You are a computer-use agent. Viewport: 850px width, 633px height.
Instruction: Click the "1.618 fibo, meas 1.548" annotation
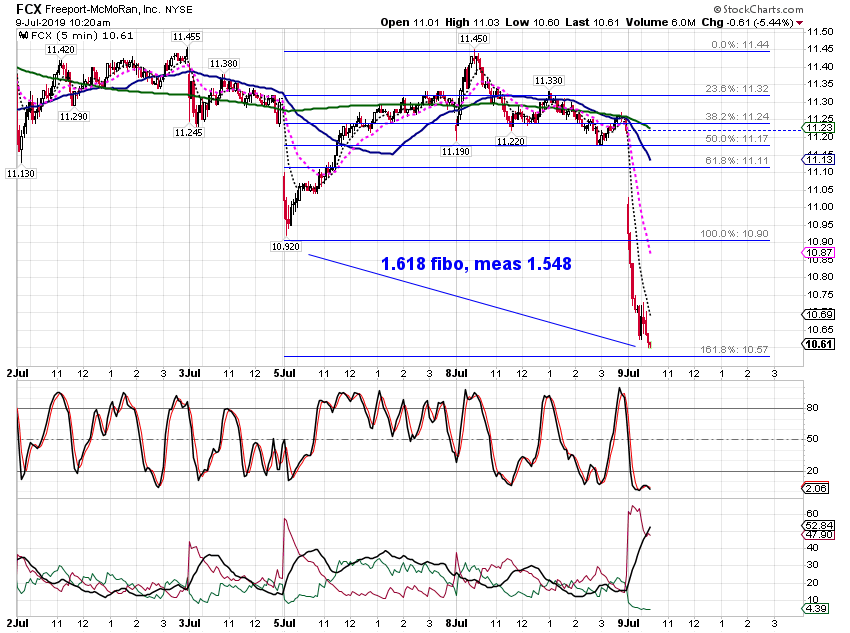click(x=476, y=264)
